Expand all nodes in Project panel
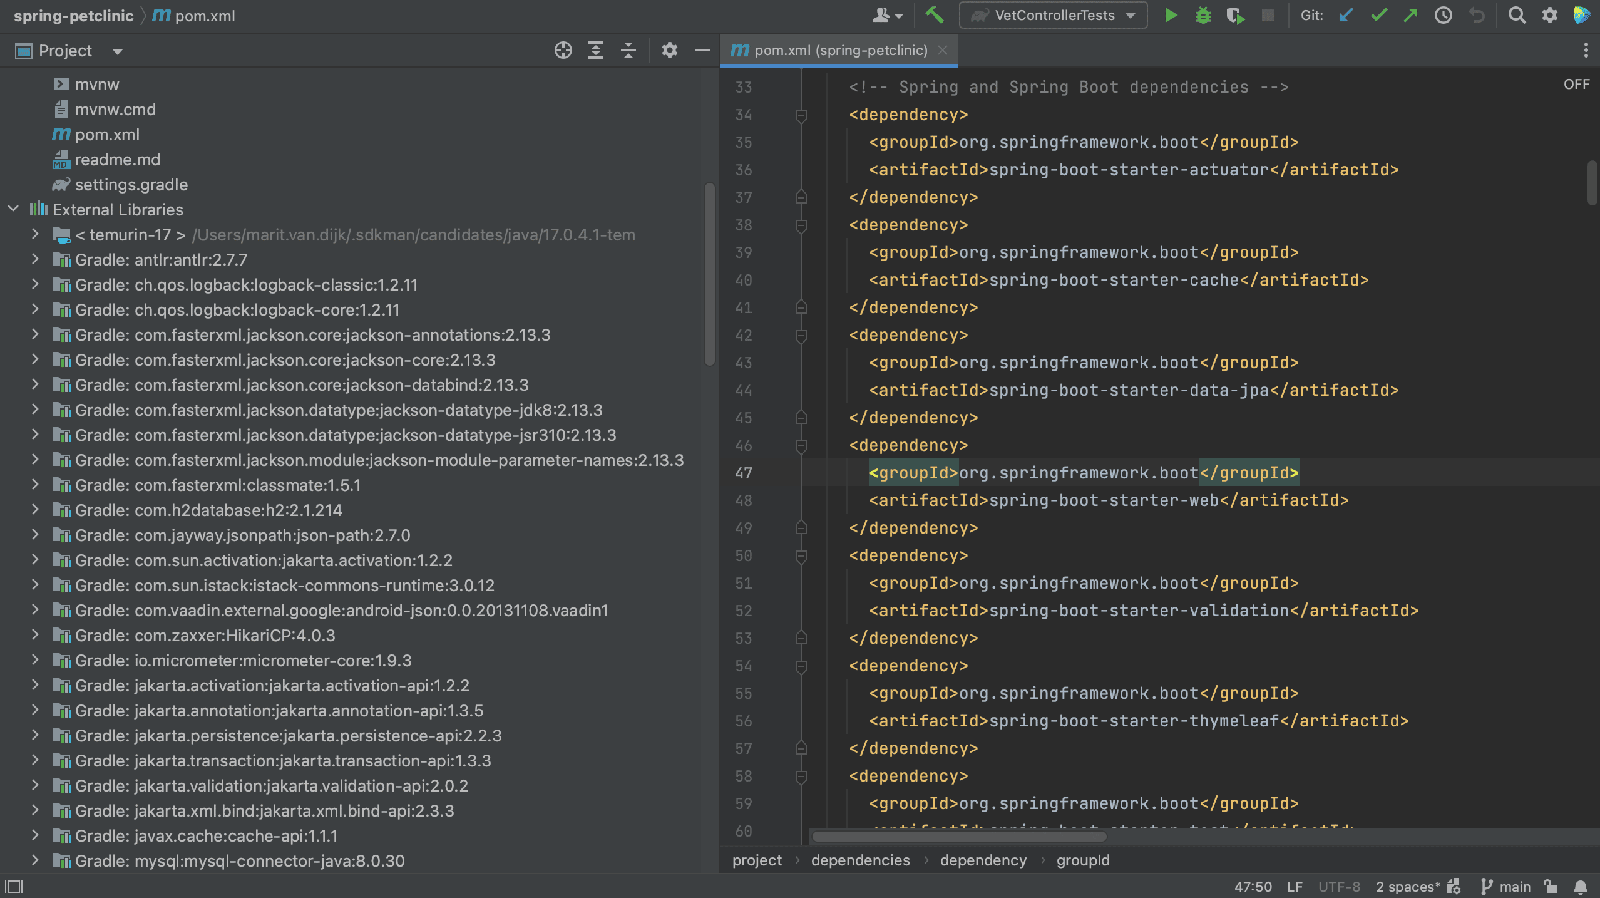Image resolution: width=1600 pixels, height=898 pixels. coord(595,50)
